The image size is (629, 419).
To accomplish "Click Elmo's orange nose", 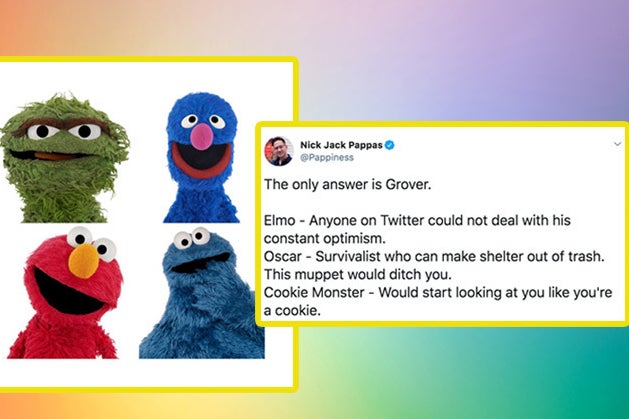I will [x=83, y=261].
